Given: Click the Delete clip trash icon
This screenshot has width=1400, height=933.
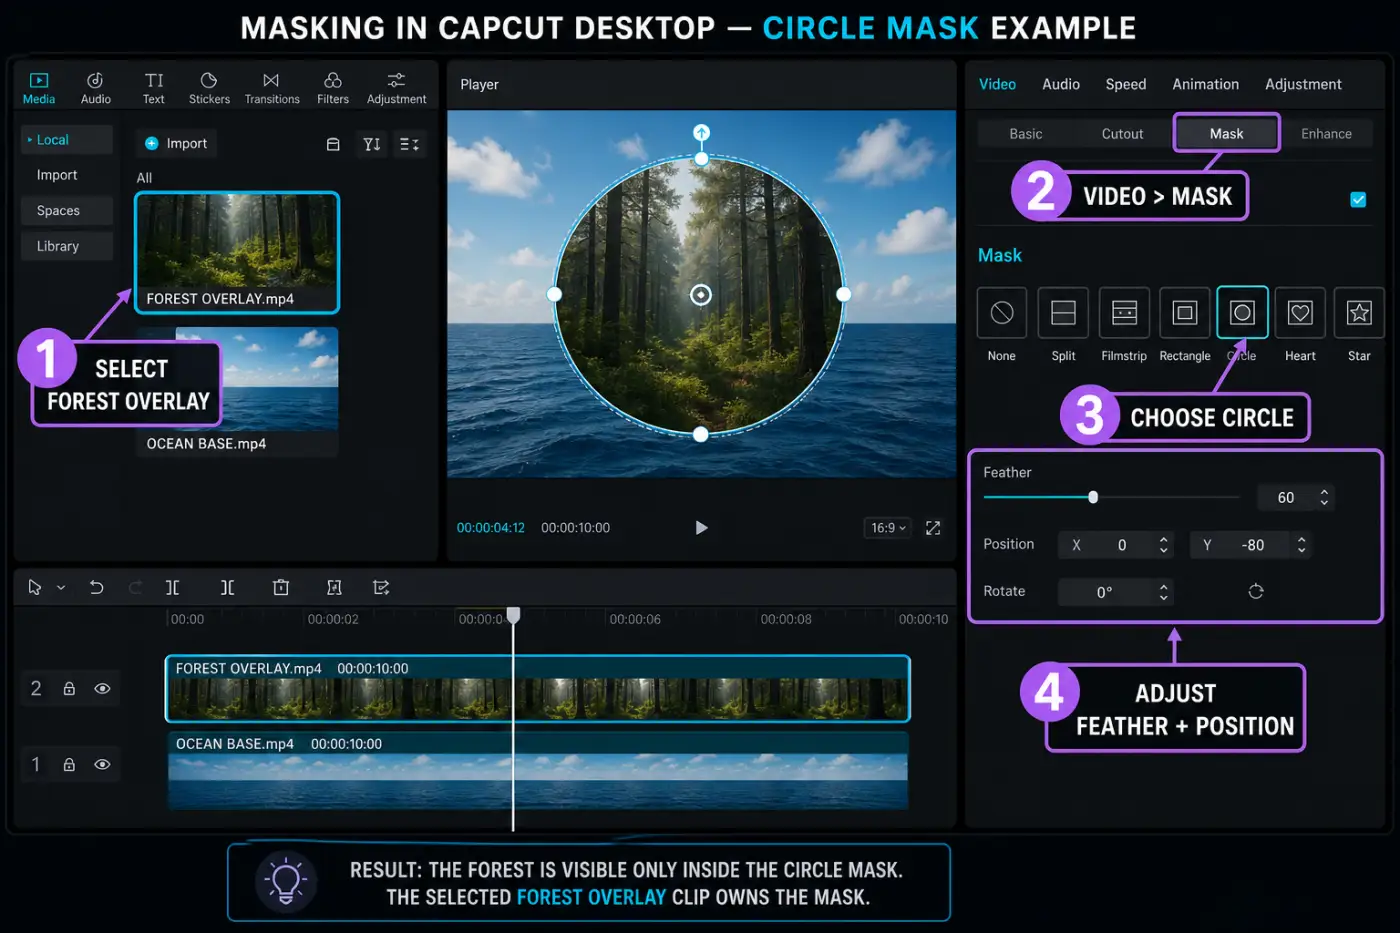Looking at the screenshot, I should pos(281,588).
